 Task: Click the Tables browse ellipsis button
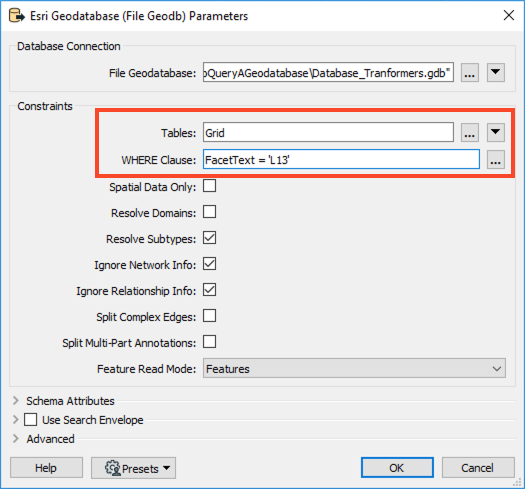click(x=469, y=133)
